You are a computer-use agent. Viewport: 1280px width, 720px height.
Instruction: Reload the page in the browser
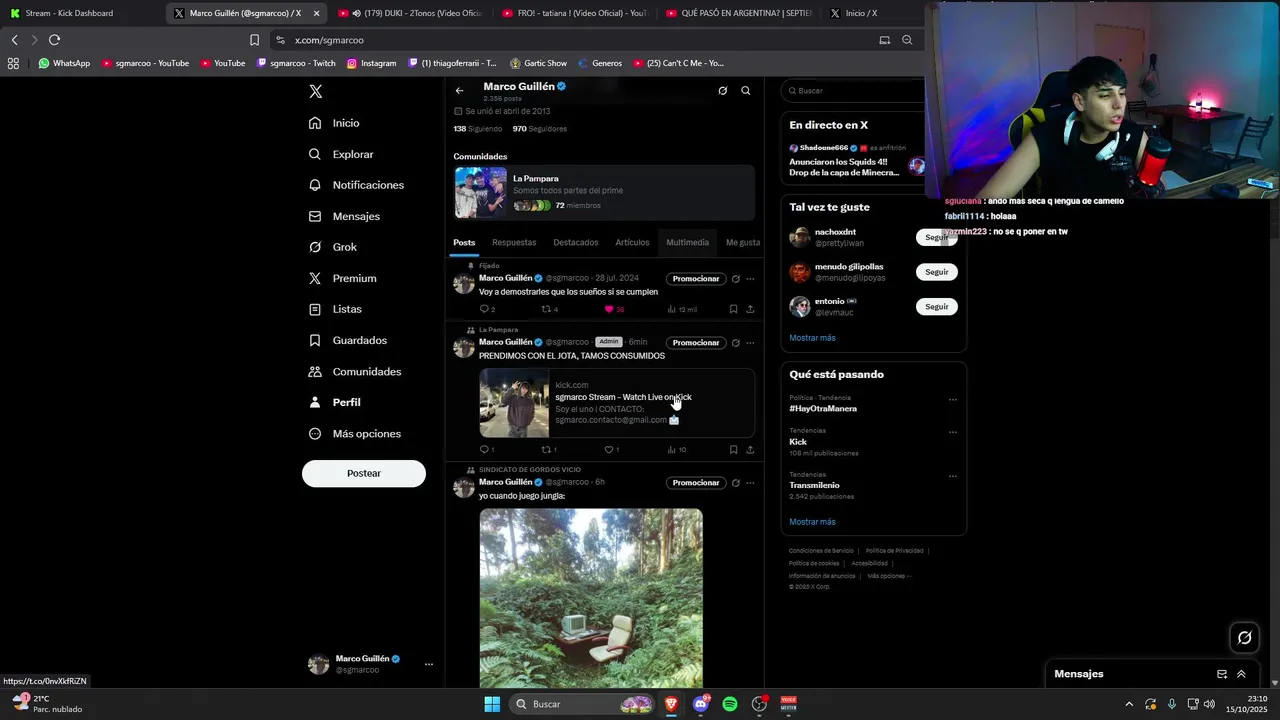pyautogui.click(x=54, y=40)
